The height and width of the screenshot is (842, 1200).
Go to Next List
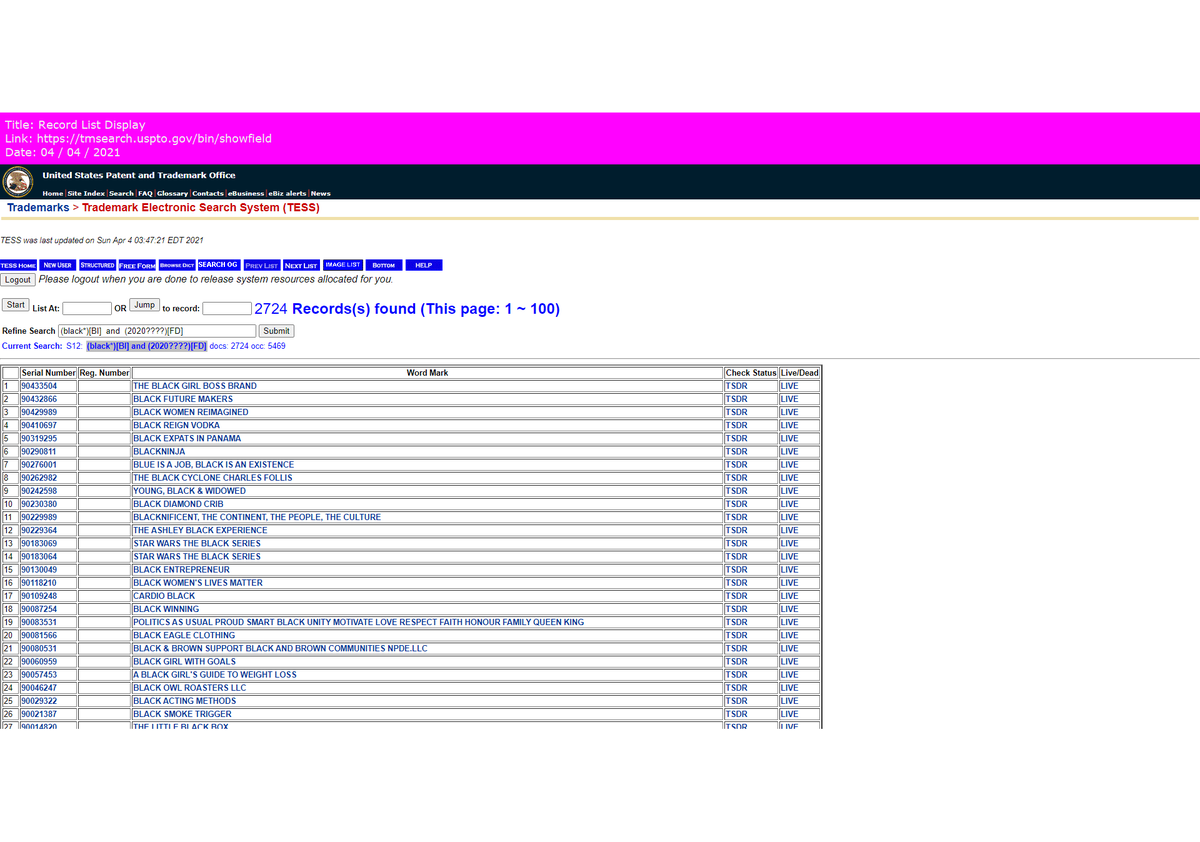click(301, 265)
